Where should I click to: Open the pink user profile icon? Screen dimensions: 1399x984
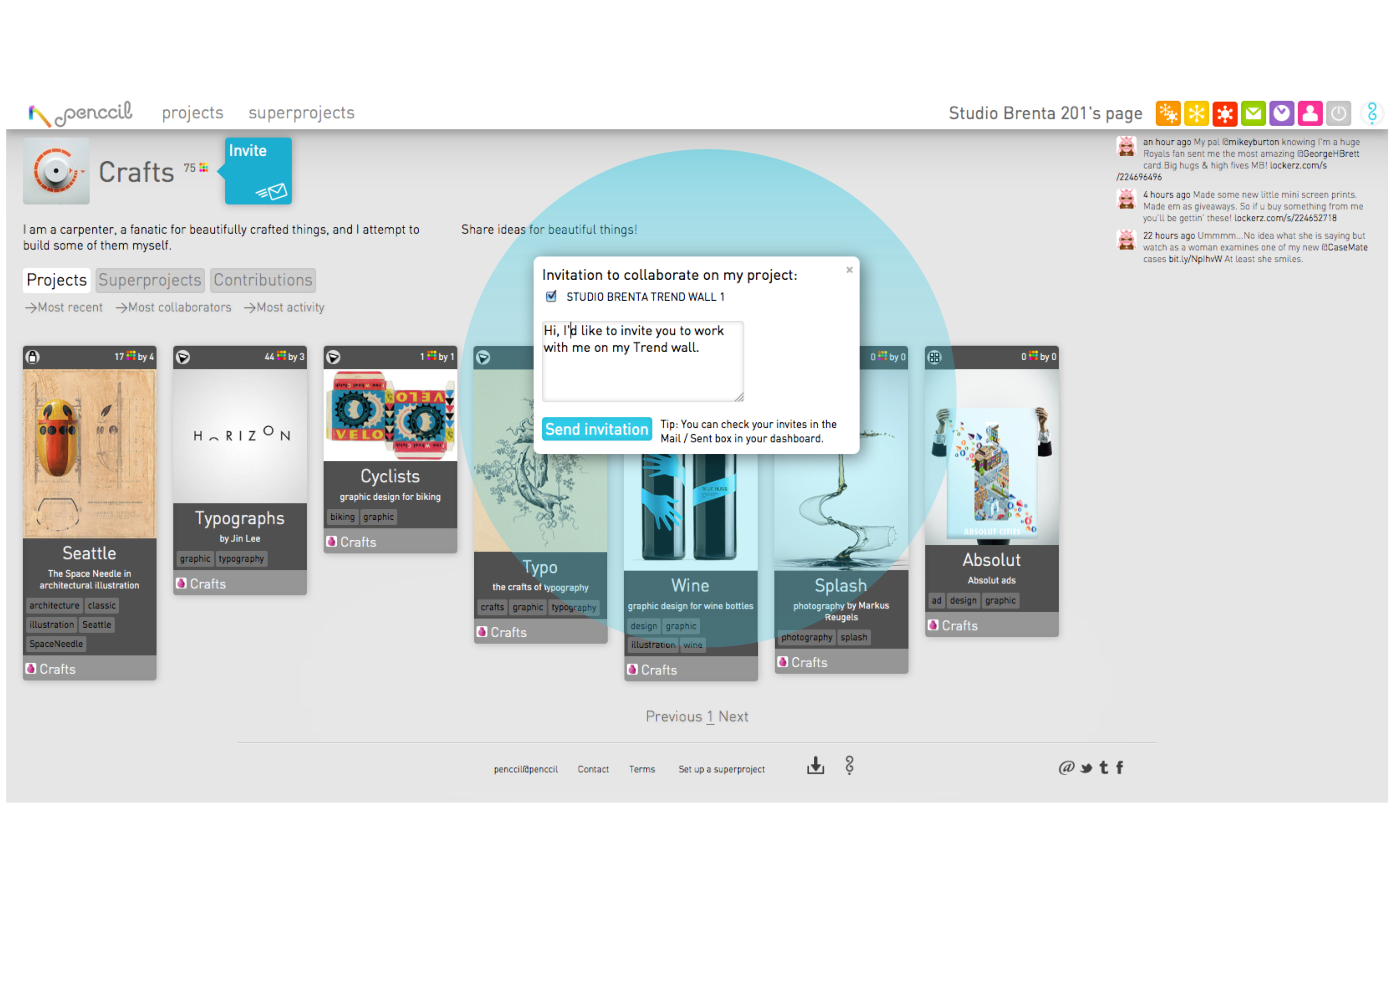tap(1310, 113)
